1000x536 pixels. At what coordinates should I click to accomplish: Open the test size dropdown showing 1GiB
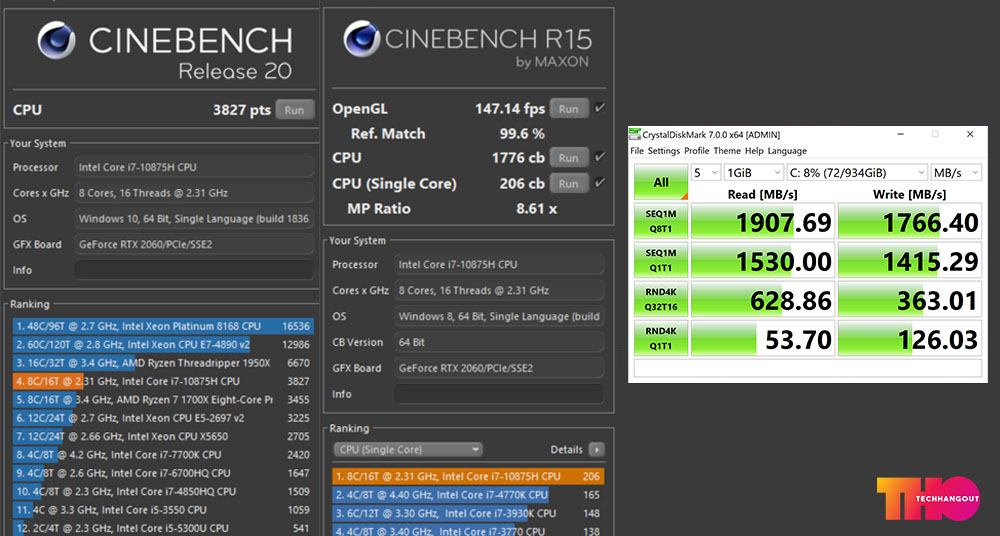tap(753, 172)
